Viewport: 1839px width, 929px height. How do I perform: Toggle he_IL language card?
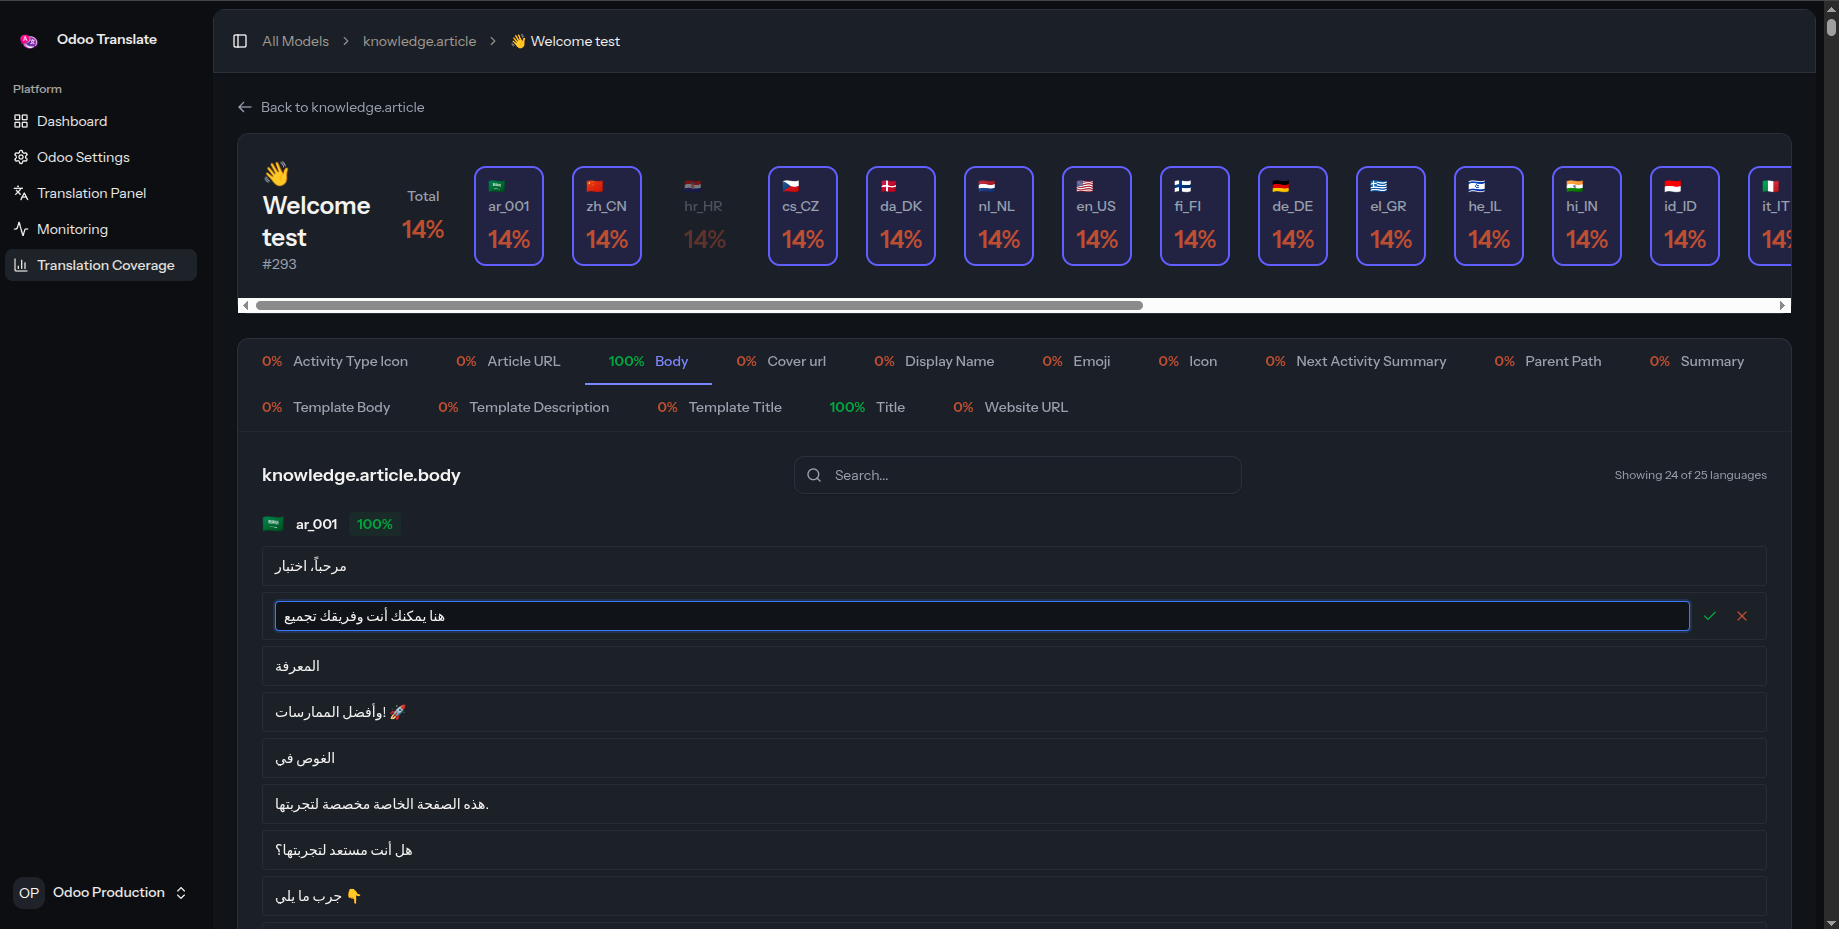pos(1489,216)
